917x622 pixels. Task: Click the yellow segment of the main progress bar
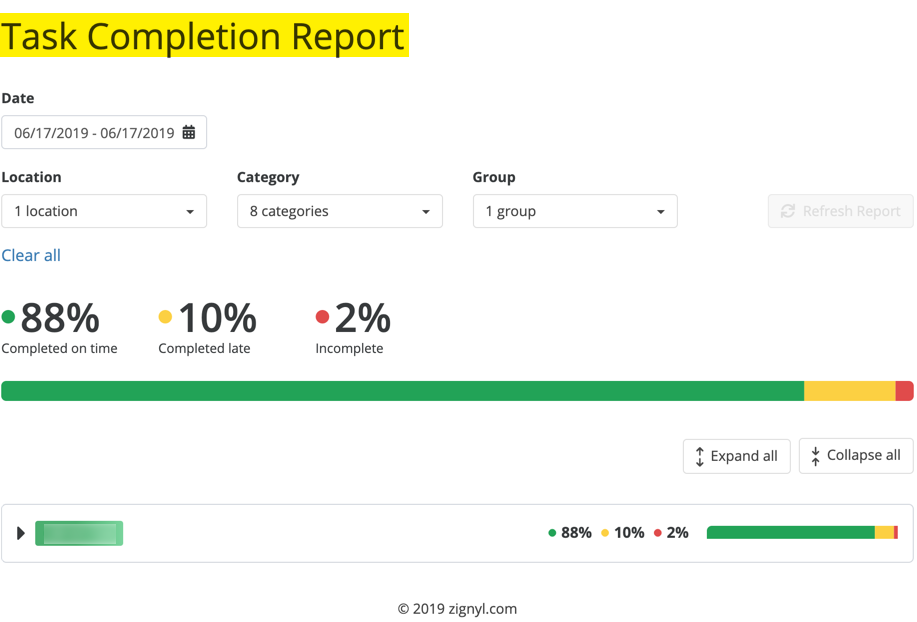[849, 391]
